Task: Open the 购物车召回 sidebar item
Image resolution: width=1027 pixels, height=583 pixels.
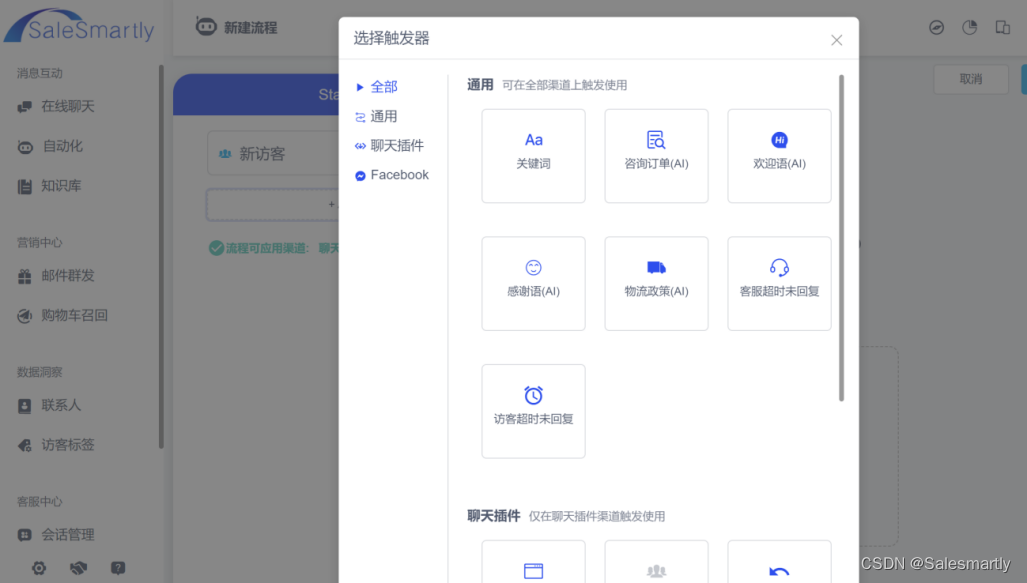Action: pos(74,315)
